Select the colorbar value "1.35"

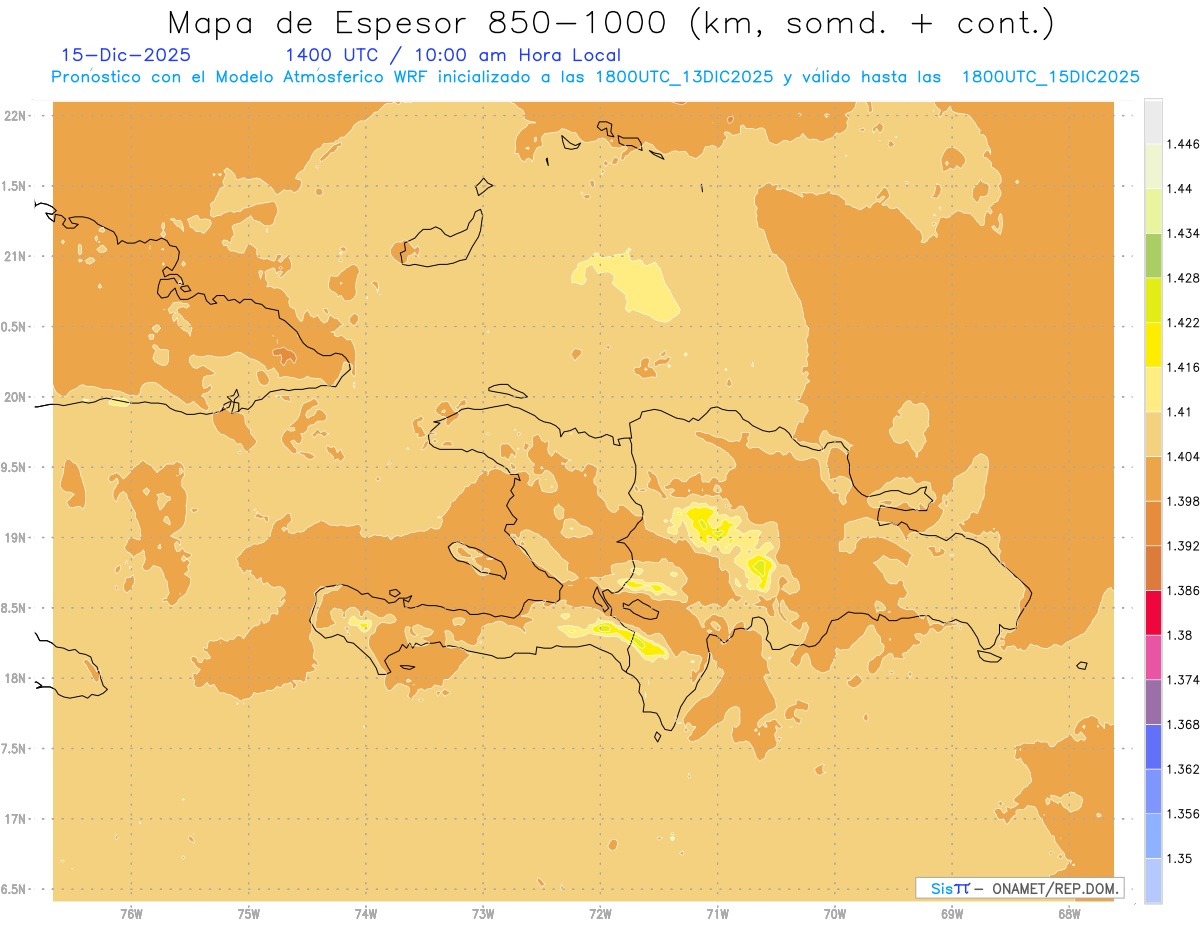(1180, 858)
